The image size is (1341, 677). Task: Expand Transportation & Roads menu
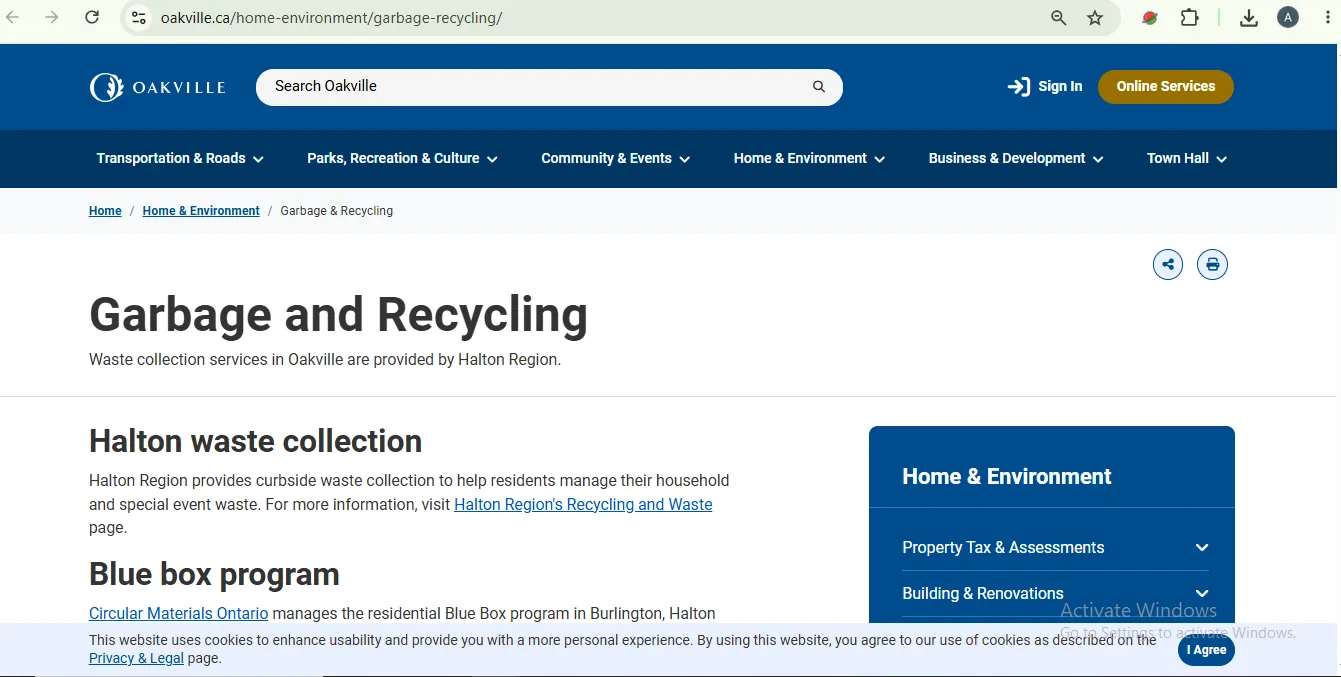pos(180,158)
